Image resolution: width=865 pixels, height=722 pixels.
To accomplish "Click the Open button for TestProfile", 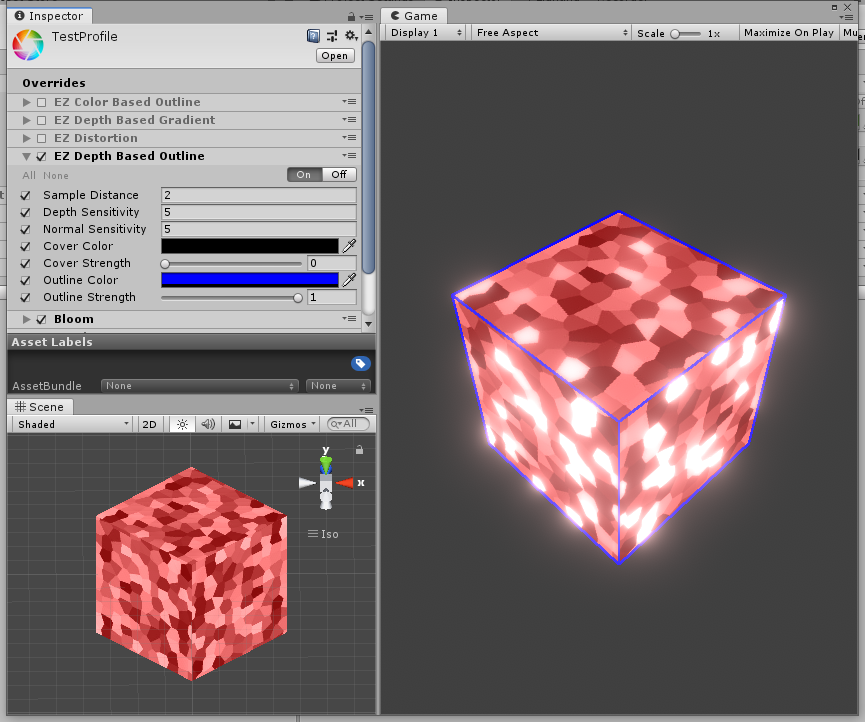I will pos(335,56).
